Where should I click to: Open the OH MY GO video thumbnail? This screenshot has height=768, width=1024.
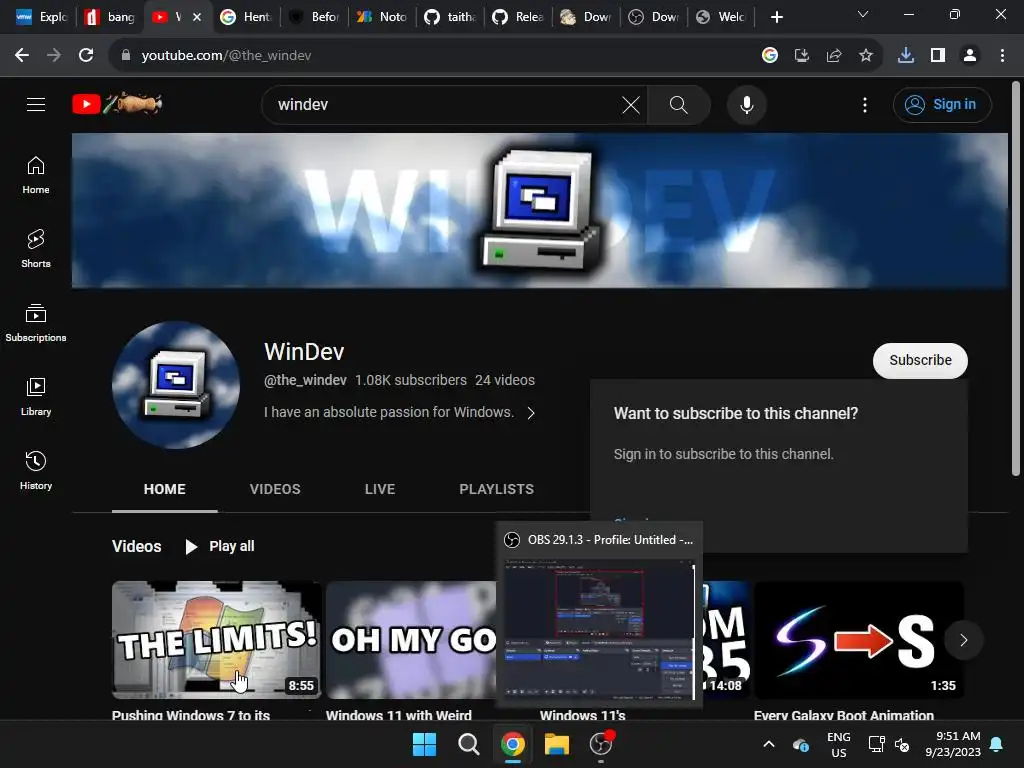pos(411,639)
